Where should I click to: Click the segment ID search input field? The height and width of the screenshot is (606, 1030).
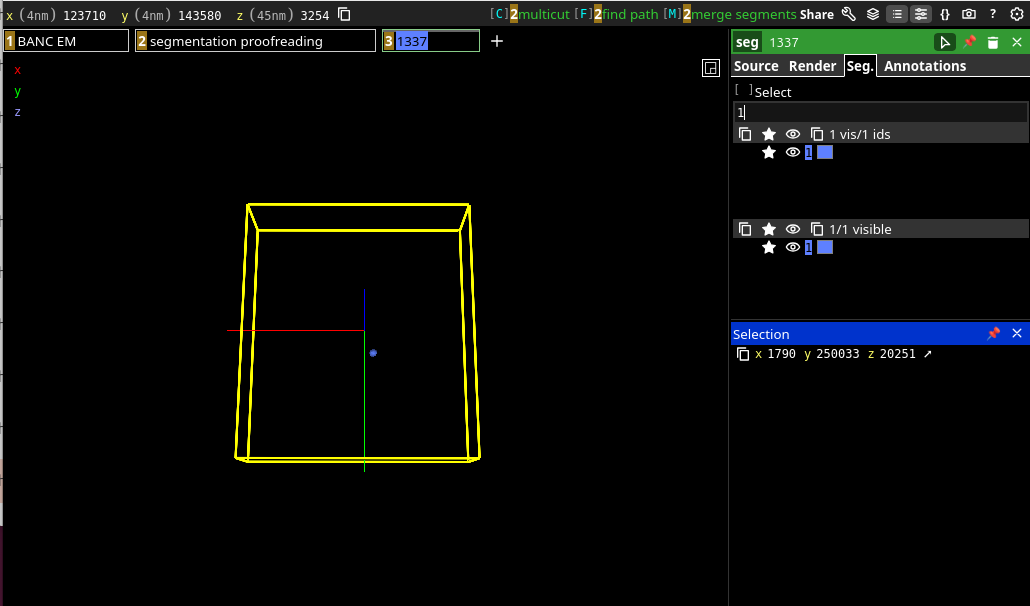tap(880, 112)
